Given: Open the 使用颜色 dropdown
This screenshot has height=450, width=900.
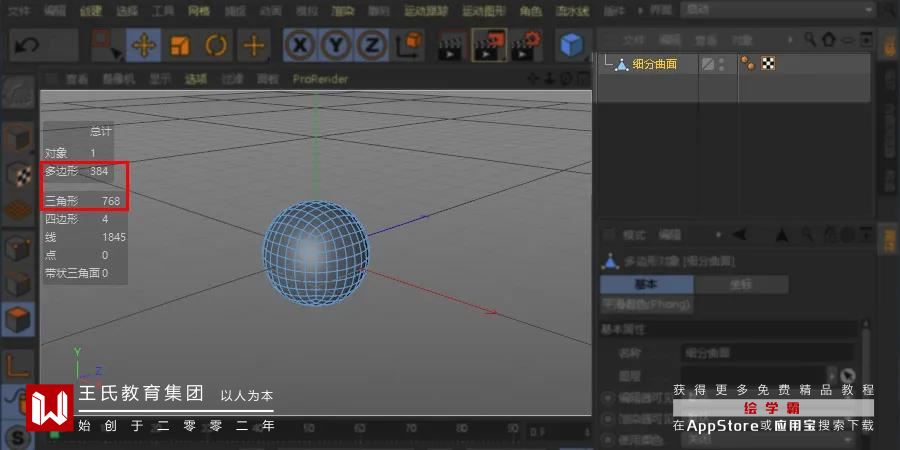Looking at the screenshot, I should [x=767, y=440].
